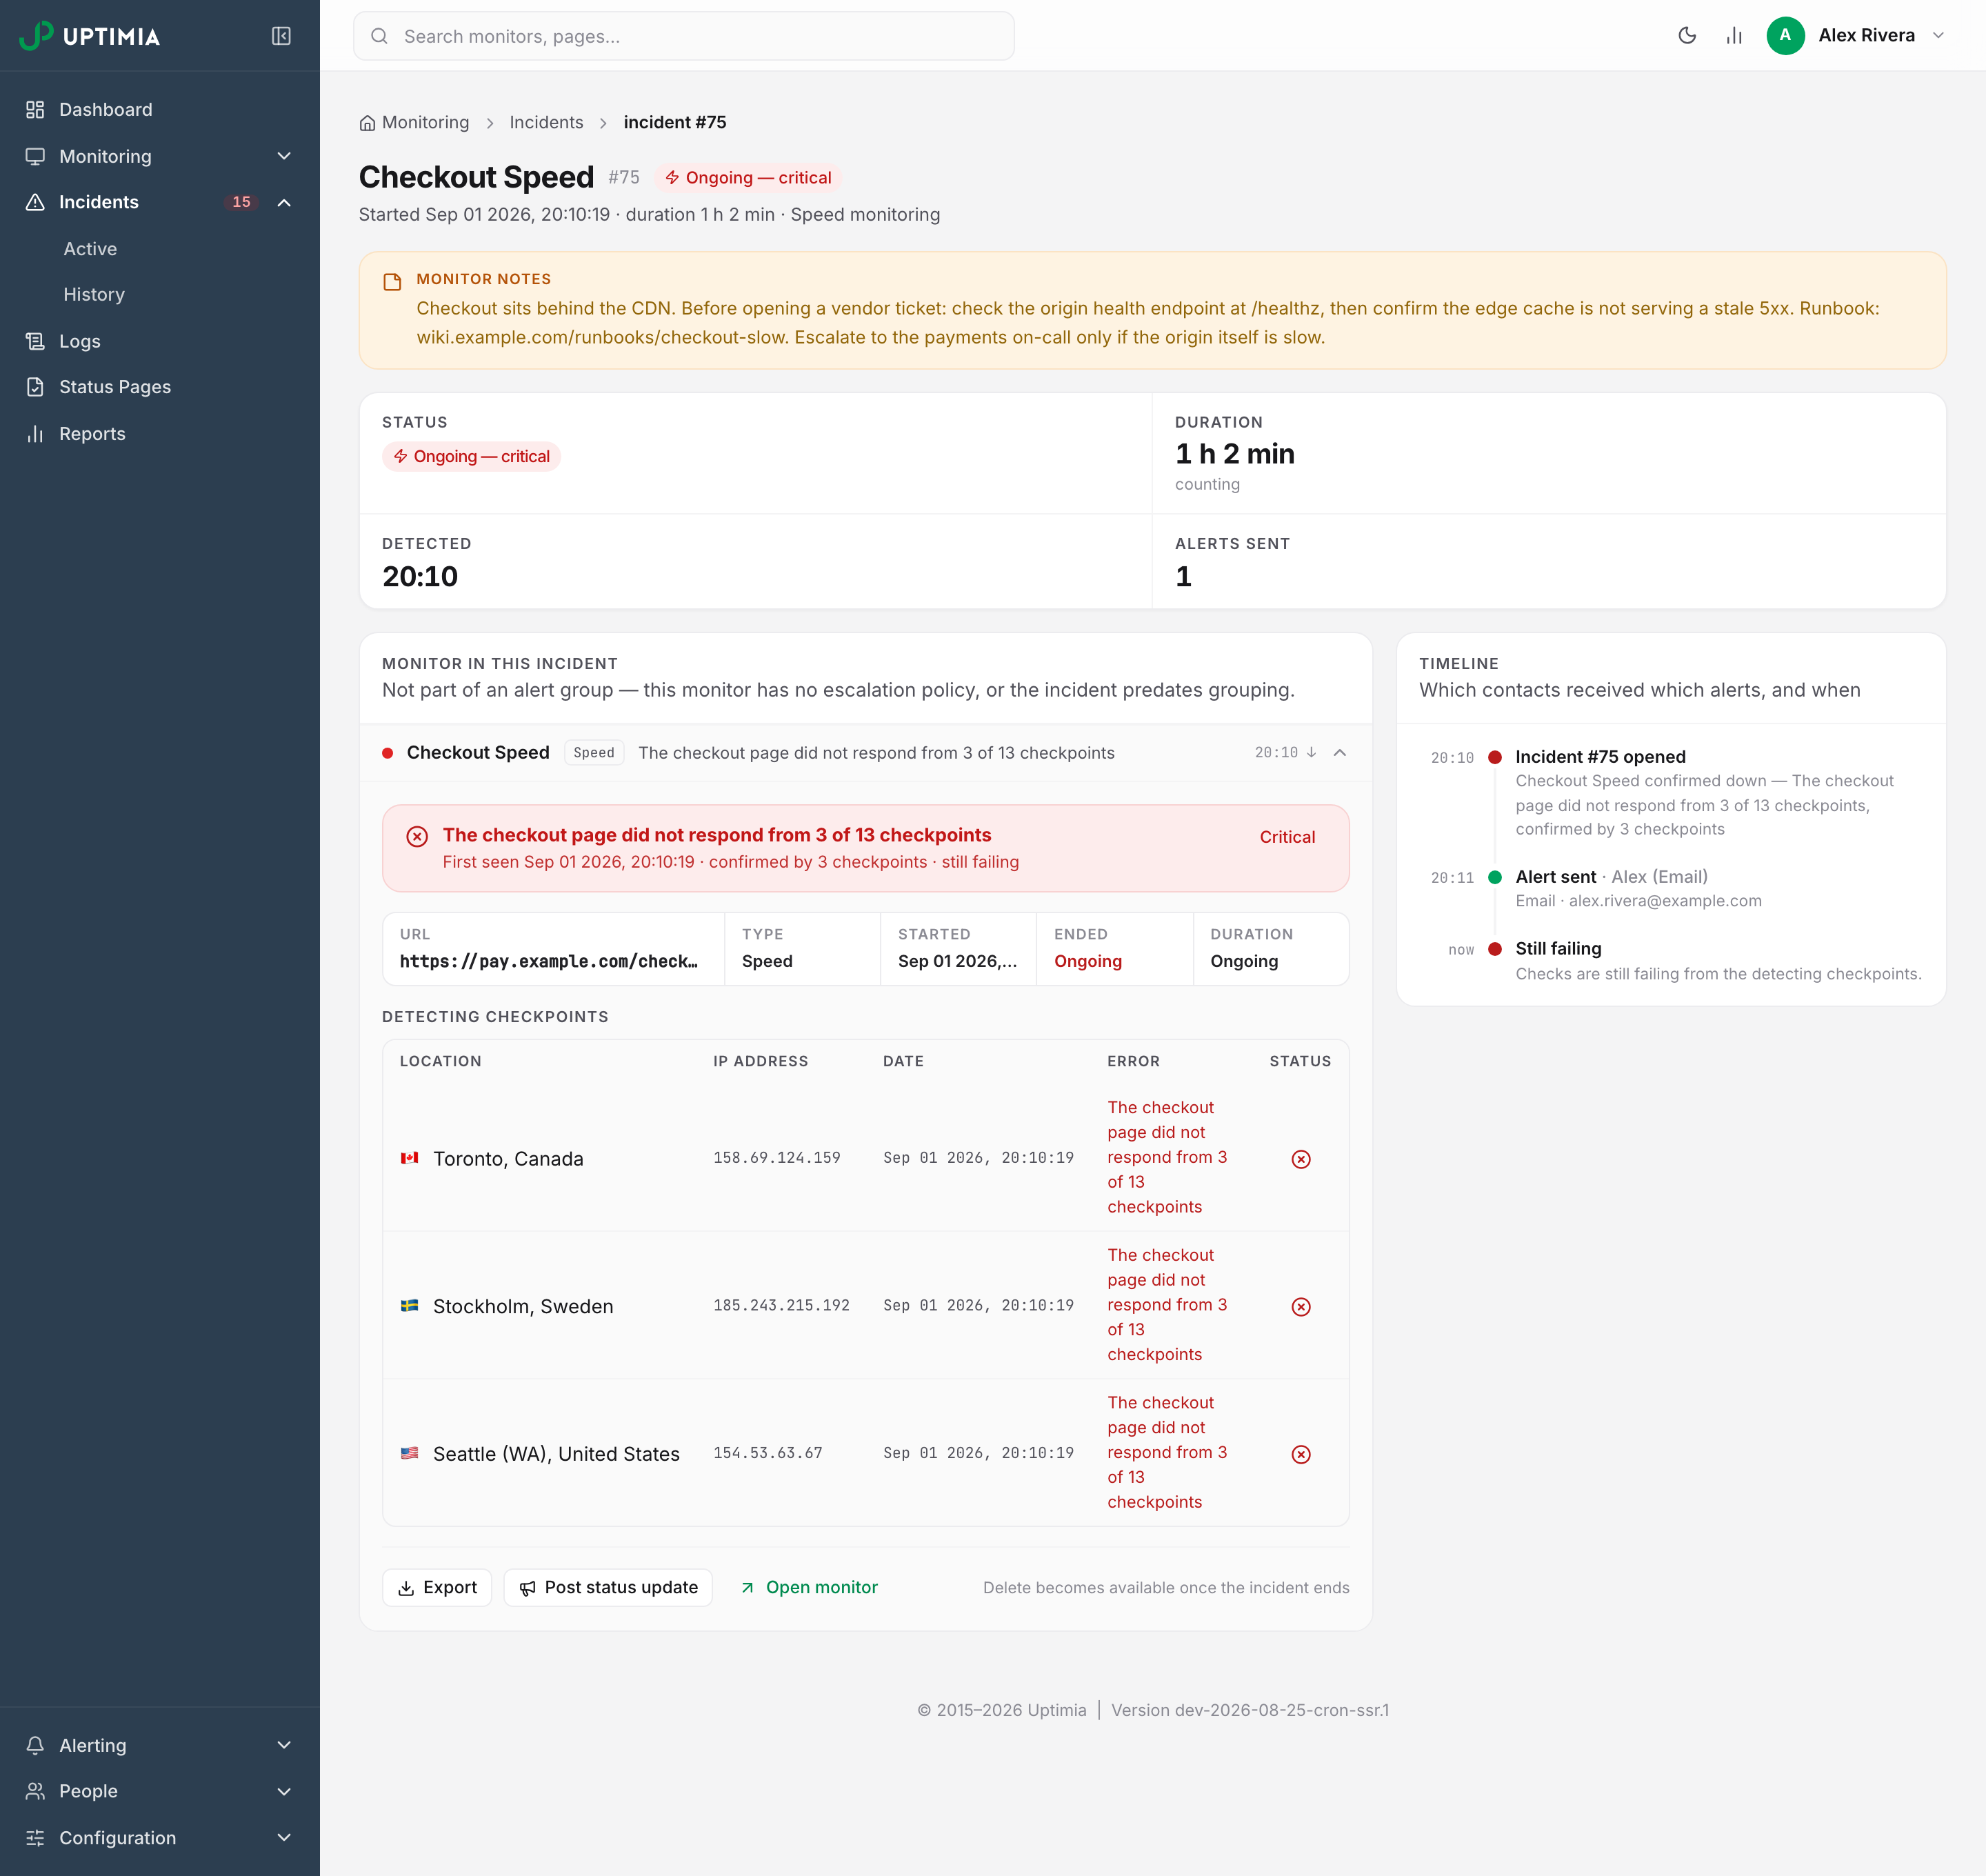Focus the Search monitors, pages field
The height and width of the screenshot is (1876, 1986).
684,36
